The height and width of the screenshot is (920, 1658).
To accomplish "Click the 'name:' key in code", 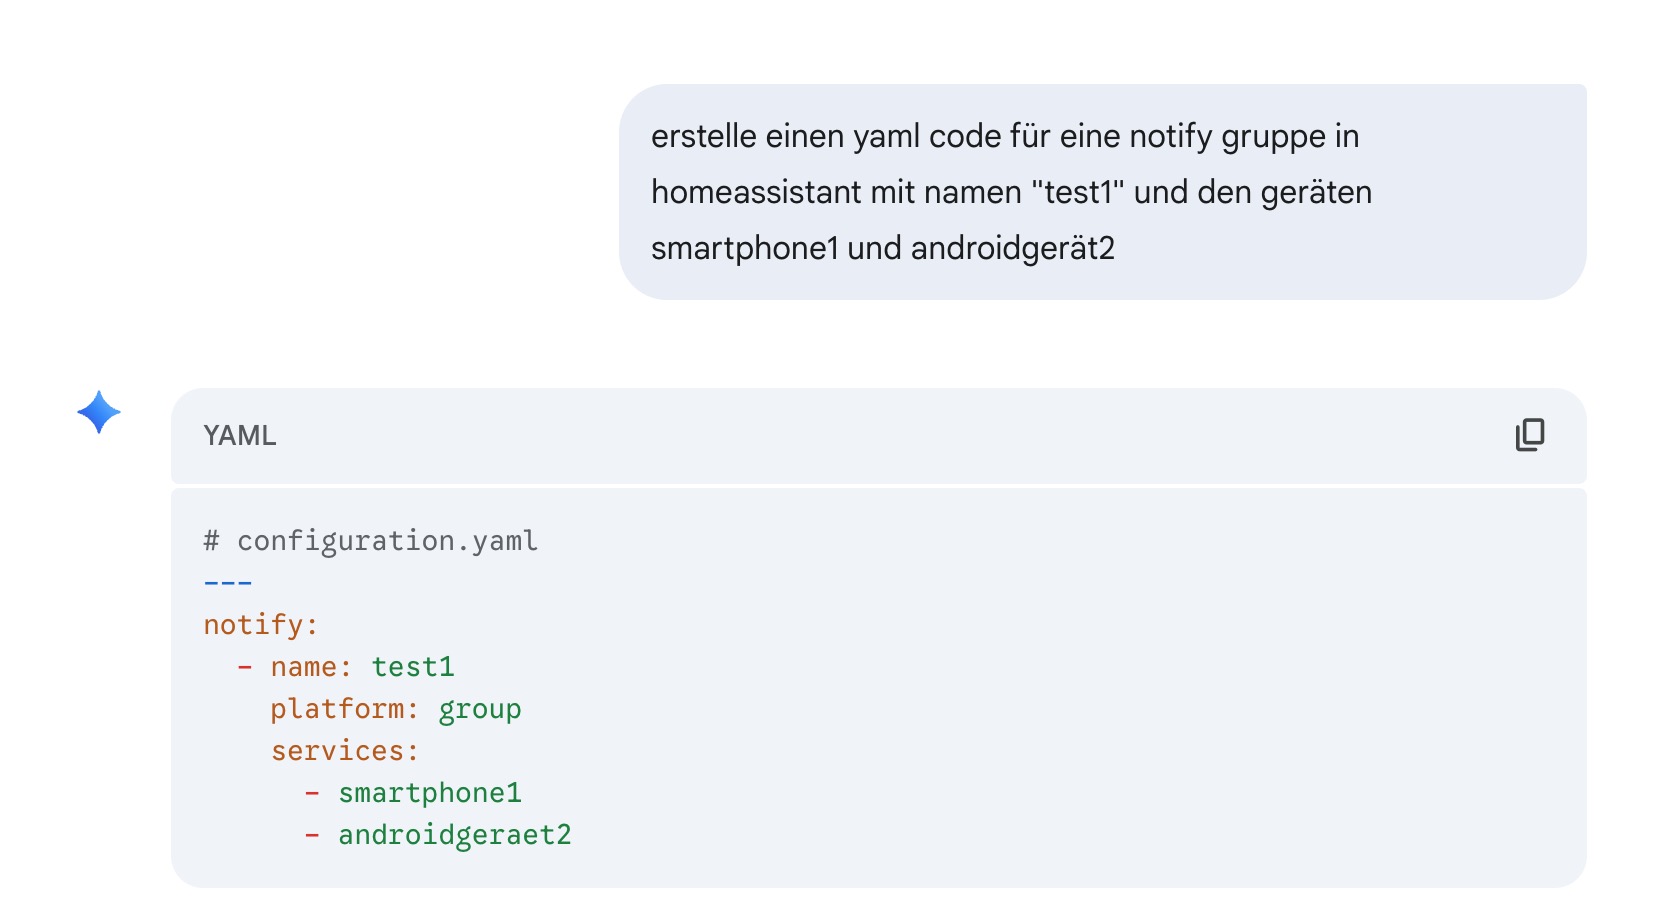I will pos(311,667).
